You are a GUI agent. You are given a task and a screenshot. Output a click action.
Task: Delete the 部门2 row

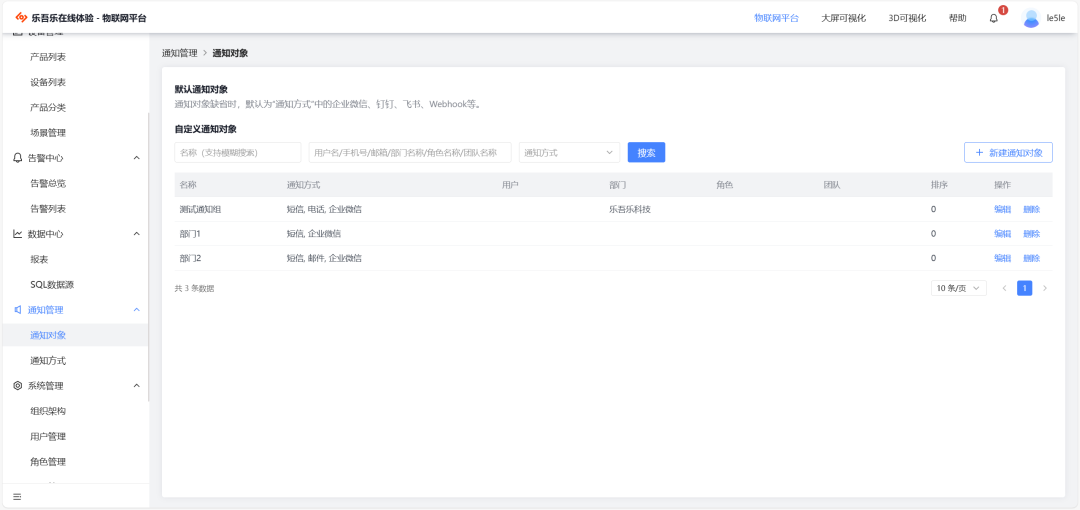click(1031, 258)
